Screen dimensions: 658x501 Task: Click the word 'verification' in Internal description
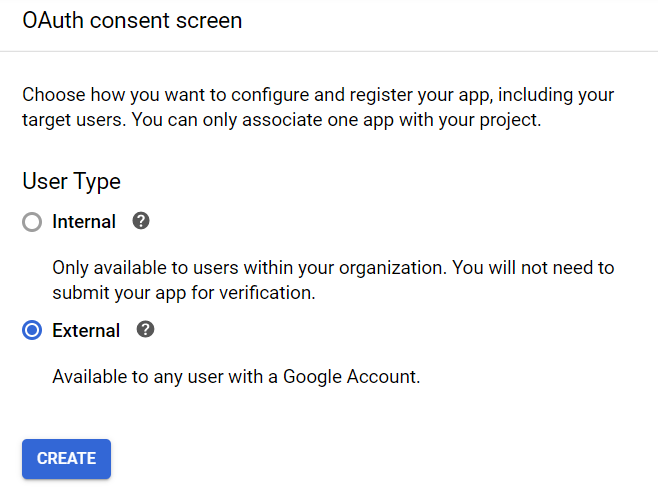(x=270, y=293)
